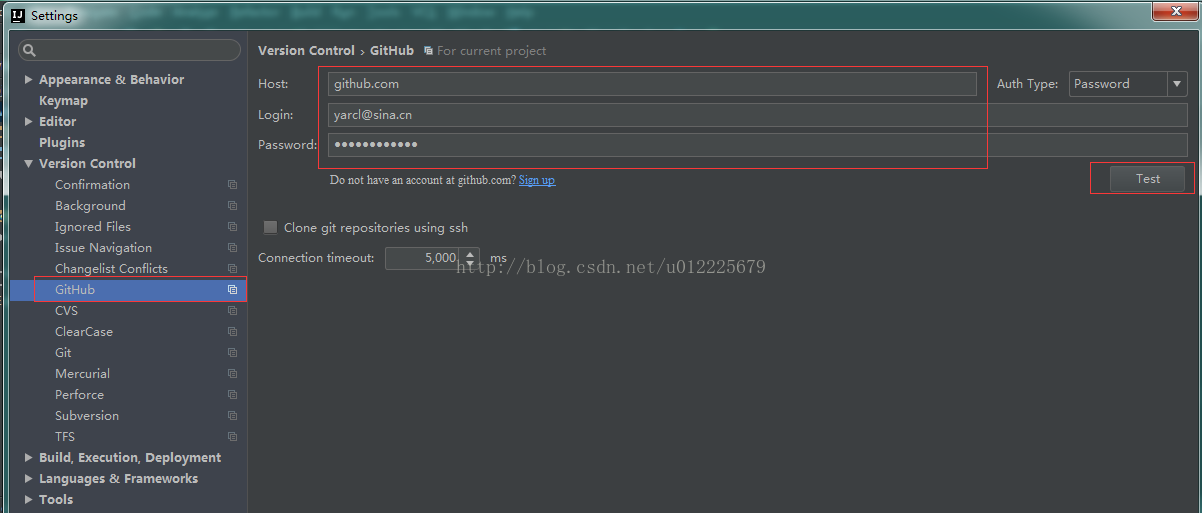The height and width of the screenshot is (513, 1202).
Task: Click the IntelliJ logo in the title bar
Action: 18,15
